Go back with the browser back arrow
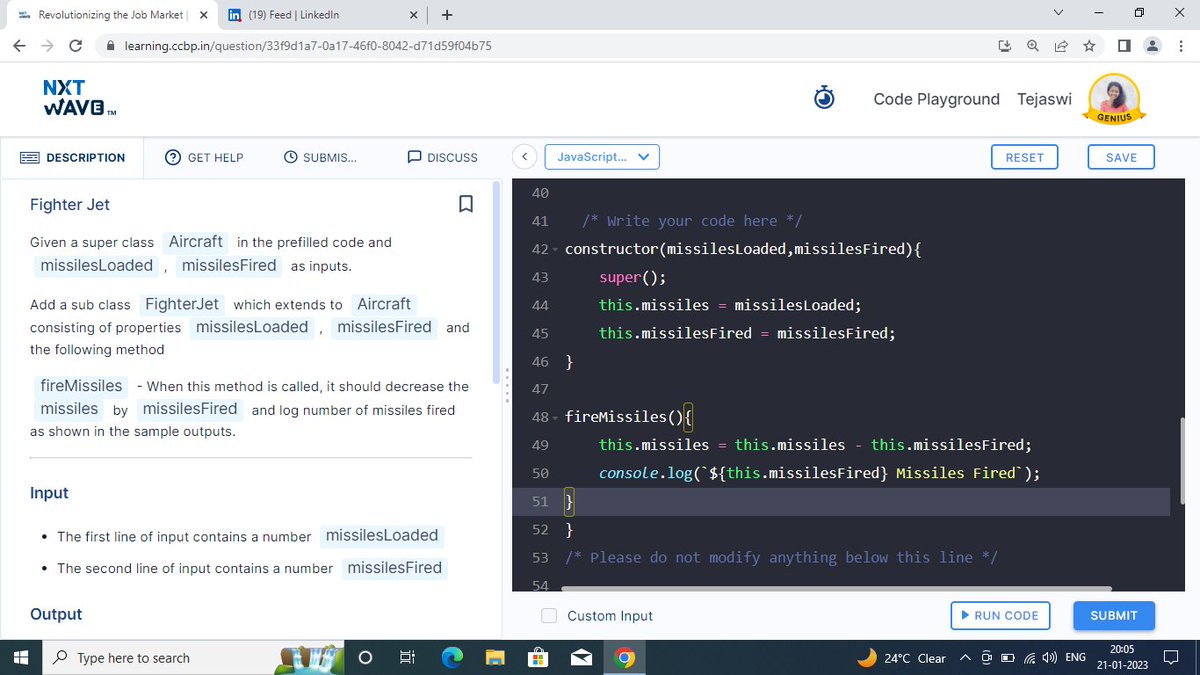This screenshot has height=675, width=1200. pyautogui.click(x=20, y=46)
